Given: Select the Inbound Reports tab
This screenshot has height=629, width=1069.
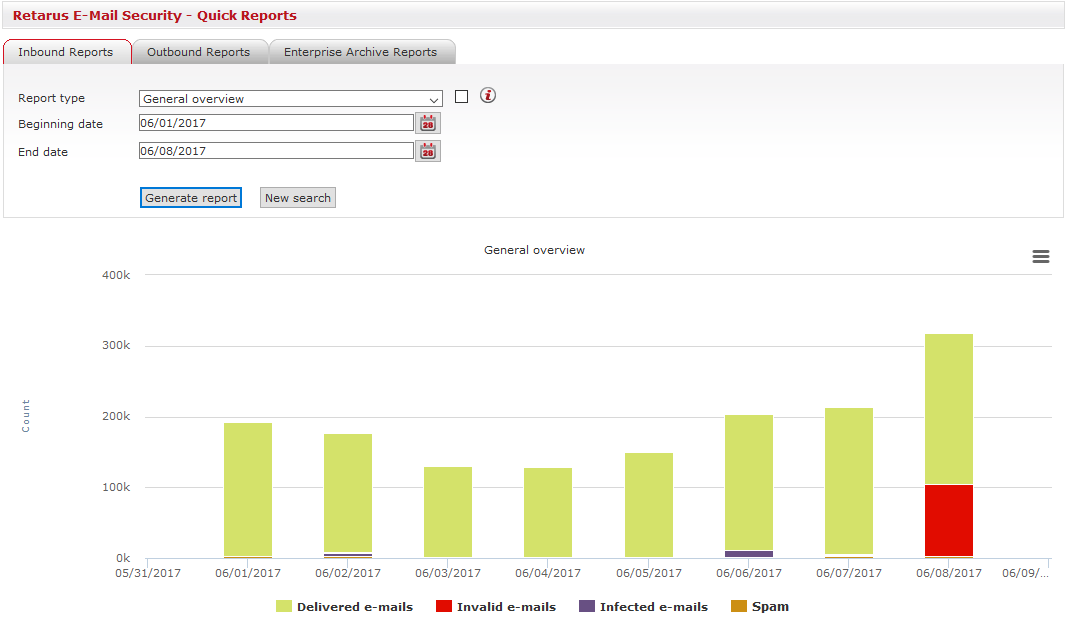Looking at the screenshot, I should point(65,52).
